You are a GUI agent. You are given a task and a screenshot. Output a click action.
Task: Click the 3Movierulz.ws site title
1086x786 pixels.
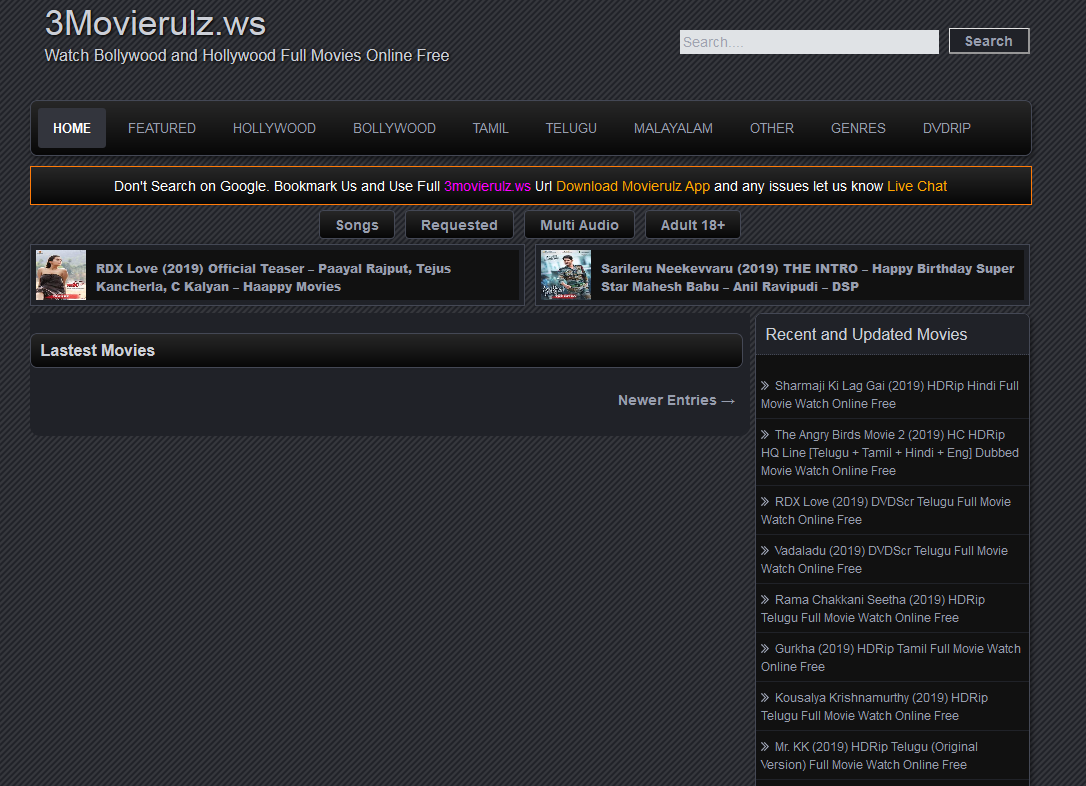pos(155,24)
